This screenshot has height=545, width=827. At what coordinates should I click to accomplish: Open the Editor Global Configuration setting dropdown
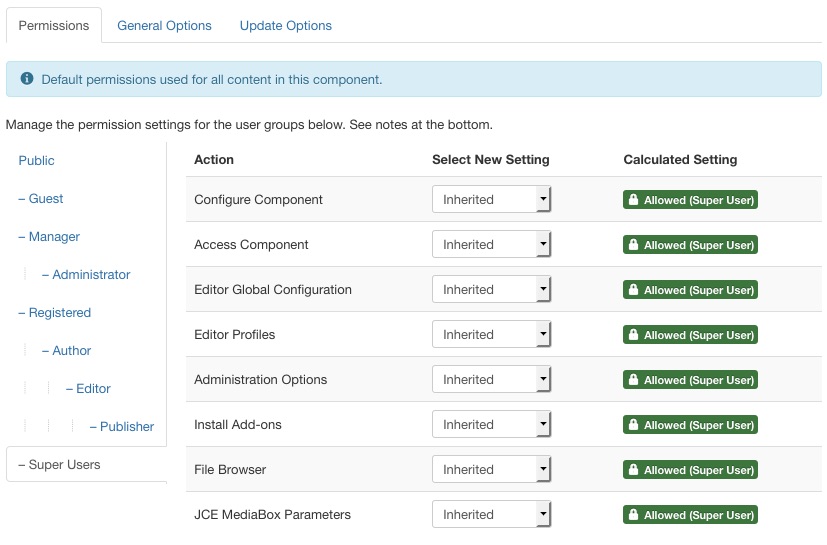491,290
